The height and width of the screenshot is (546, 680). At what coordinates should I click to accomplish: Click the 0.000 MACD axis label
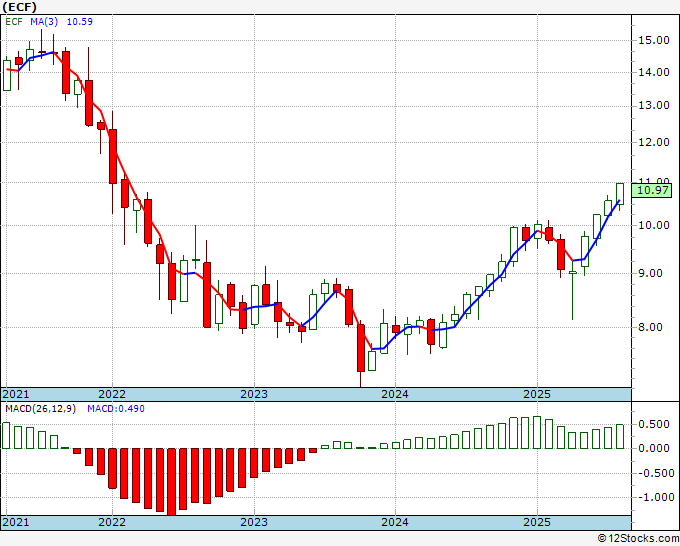pyautogui.click(x=654, y=448)
